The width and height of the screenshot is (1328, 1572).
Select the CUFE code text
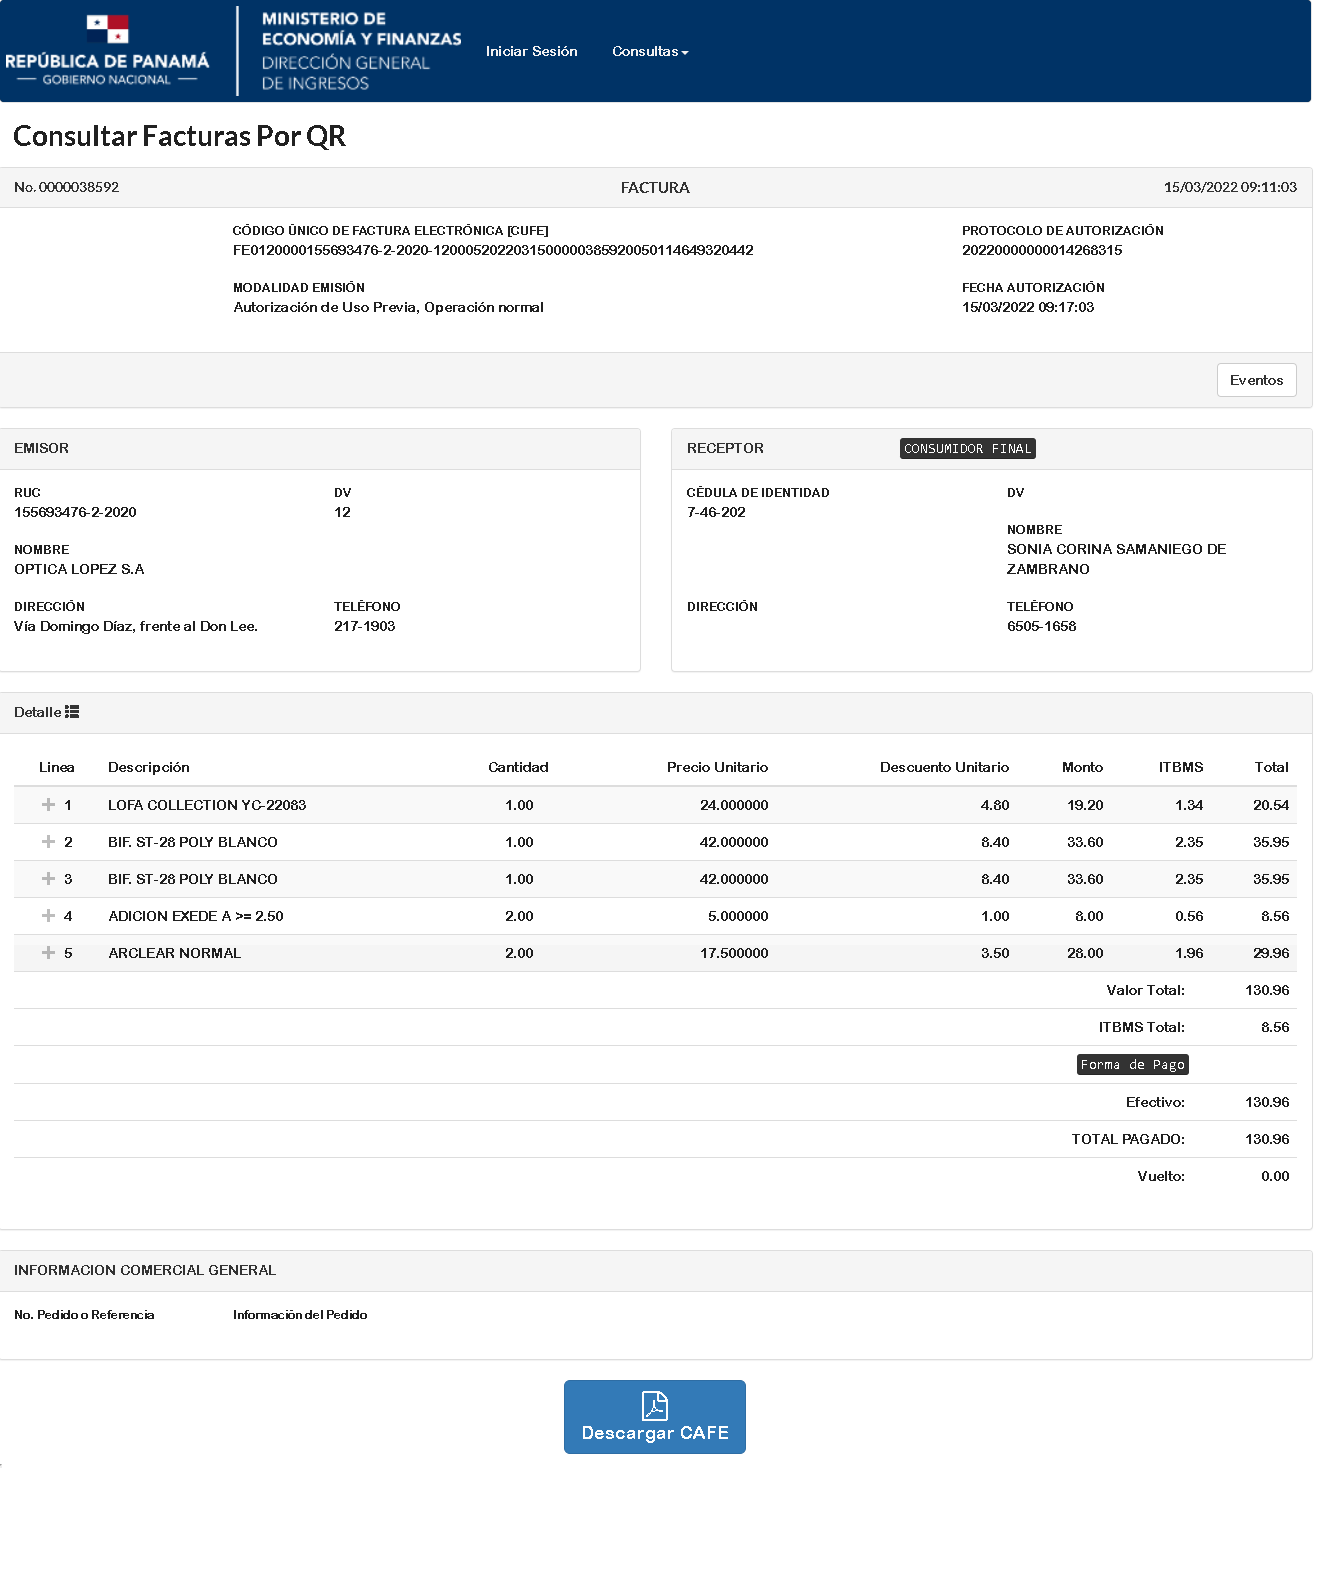492,250
